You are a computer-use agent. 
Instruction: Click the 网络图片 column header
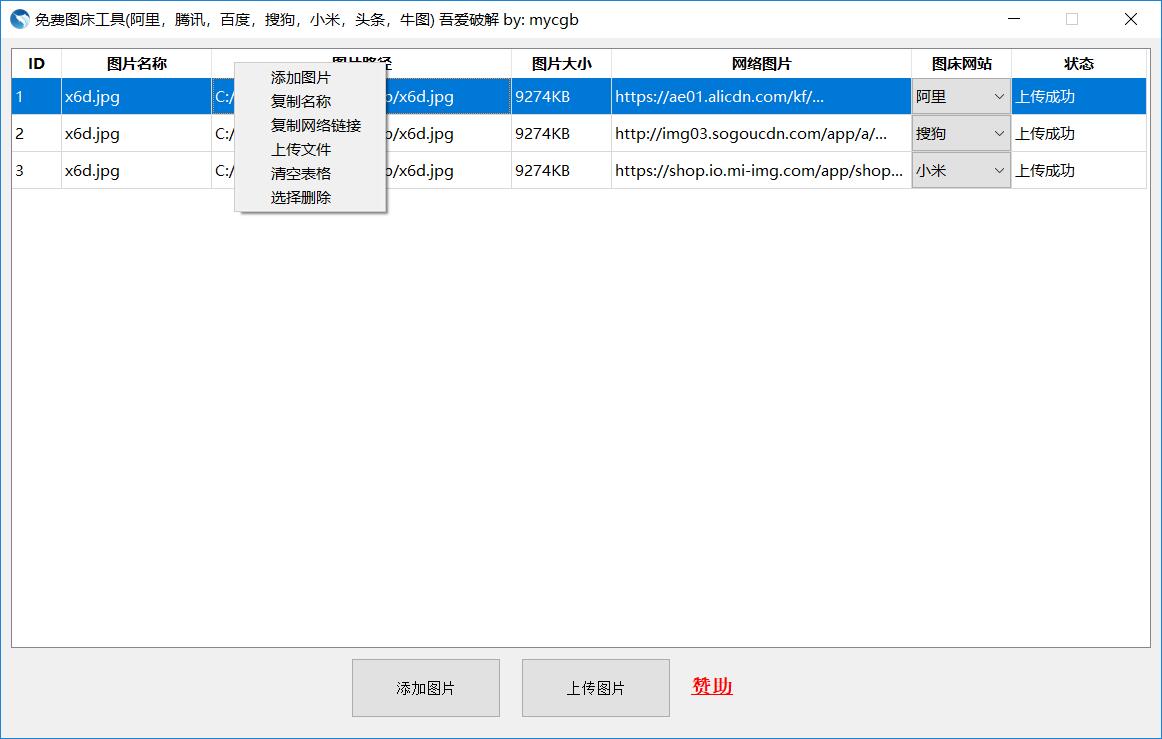point(761,63)
